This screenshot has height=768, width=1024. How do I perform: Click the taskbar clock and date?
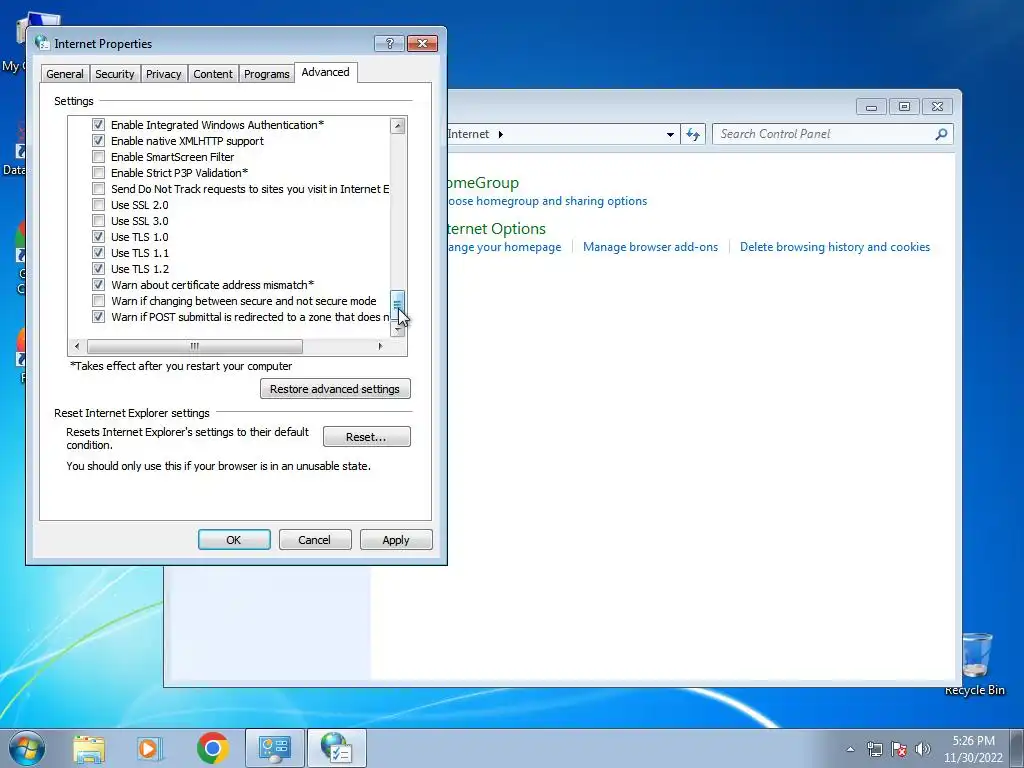point(973,749)
